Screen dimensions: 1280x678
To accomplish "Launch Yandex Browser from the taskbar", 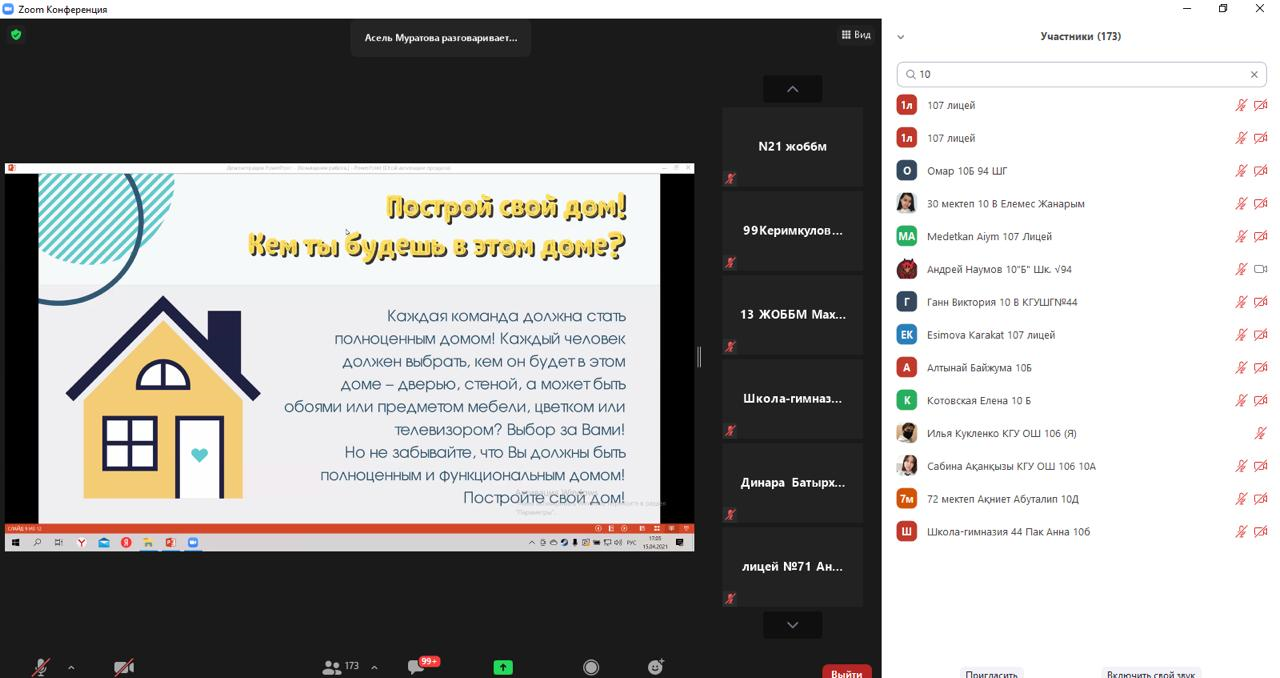I will click(x=80, y=543).
